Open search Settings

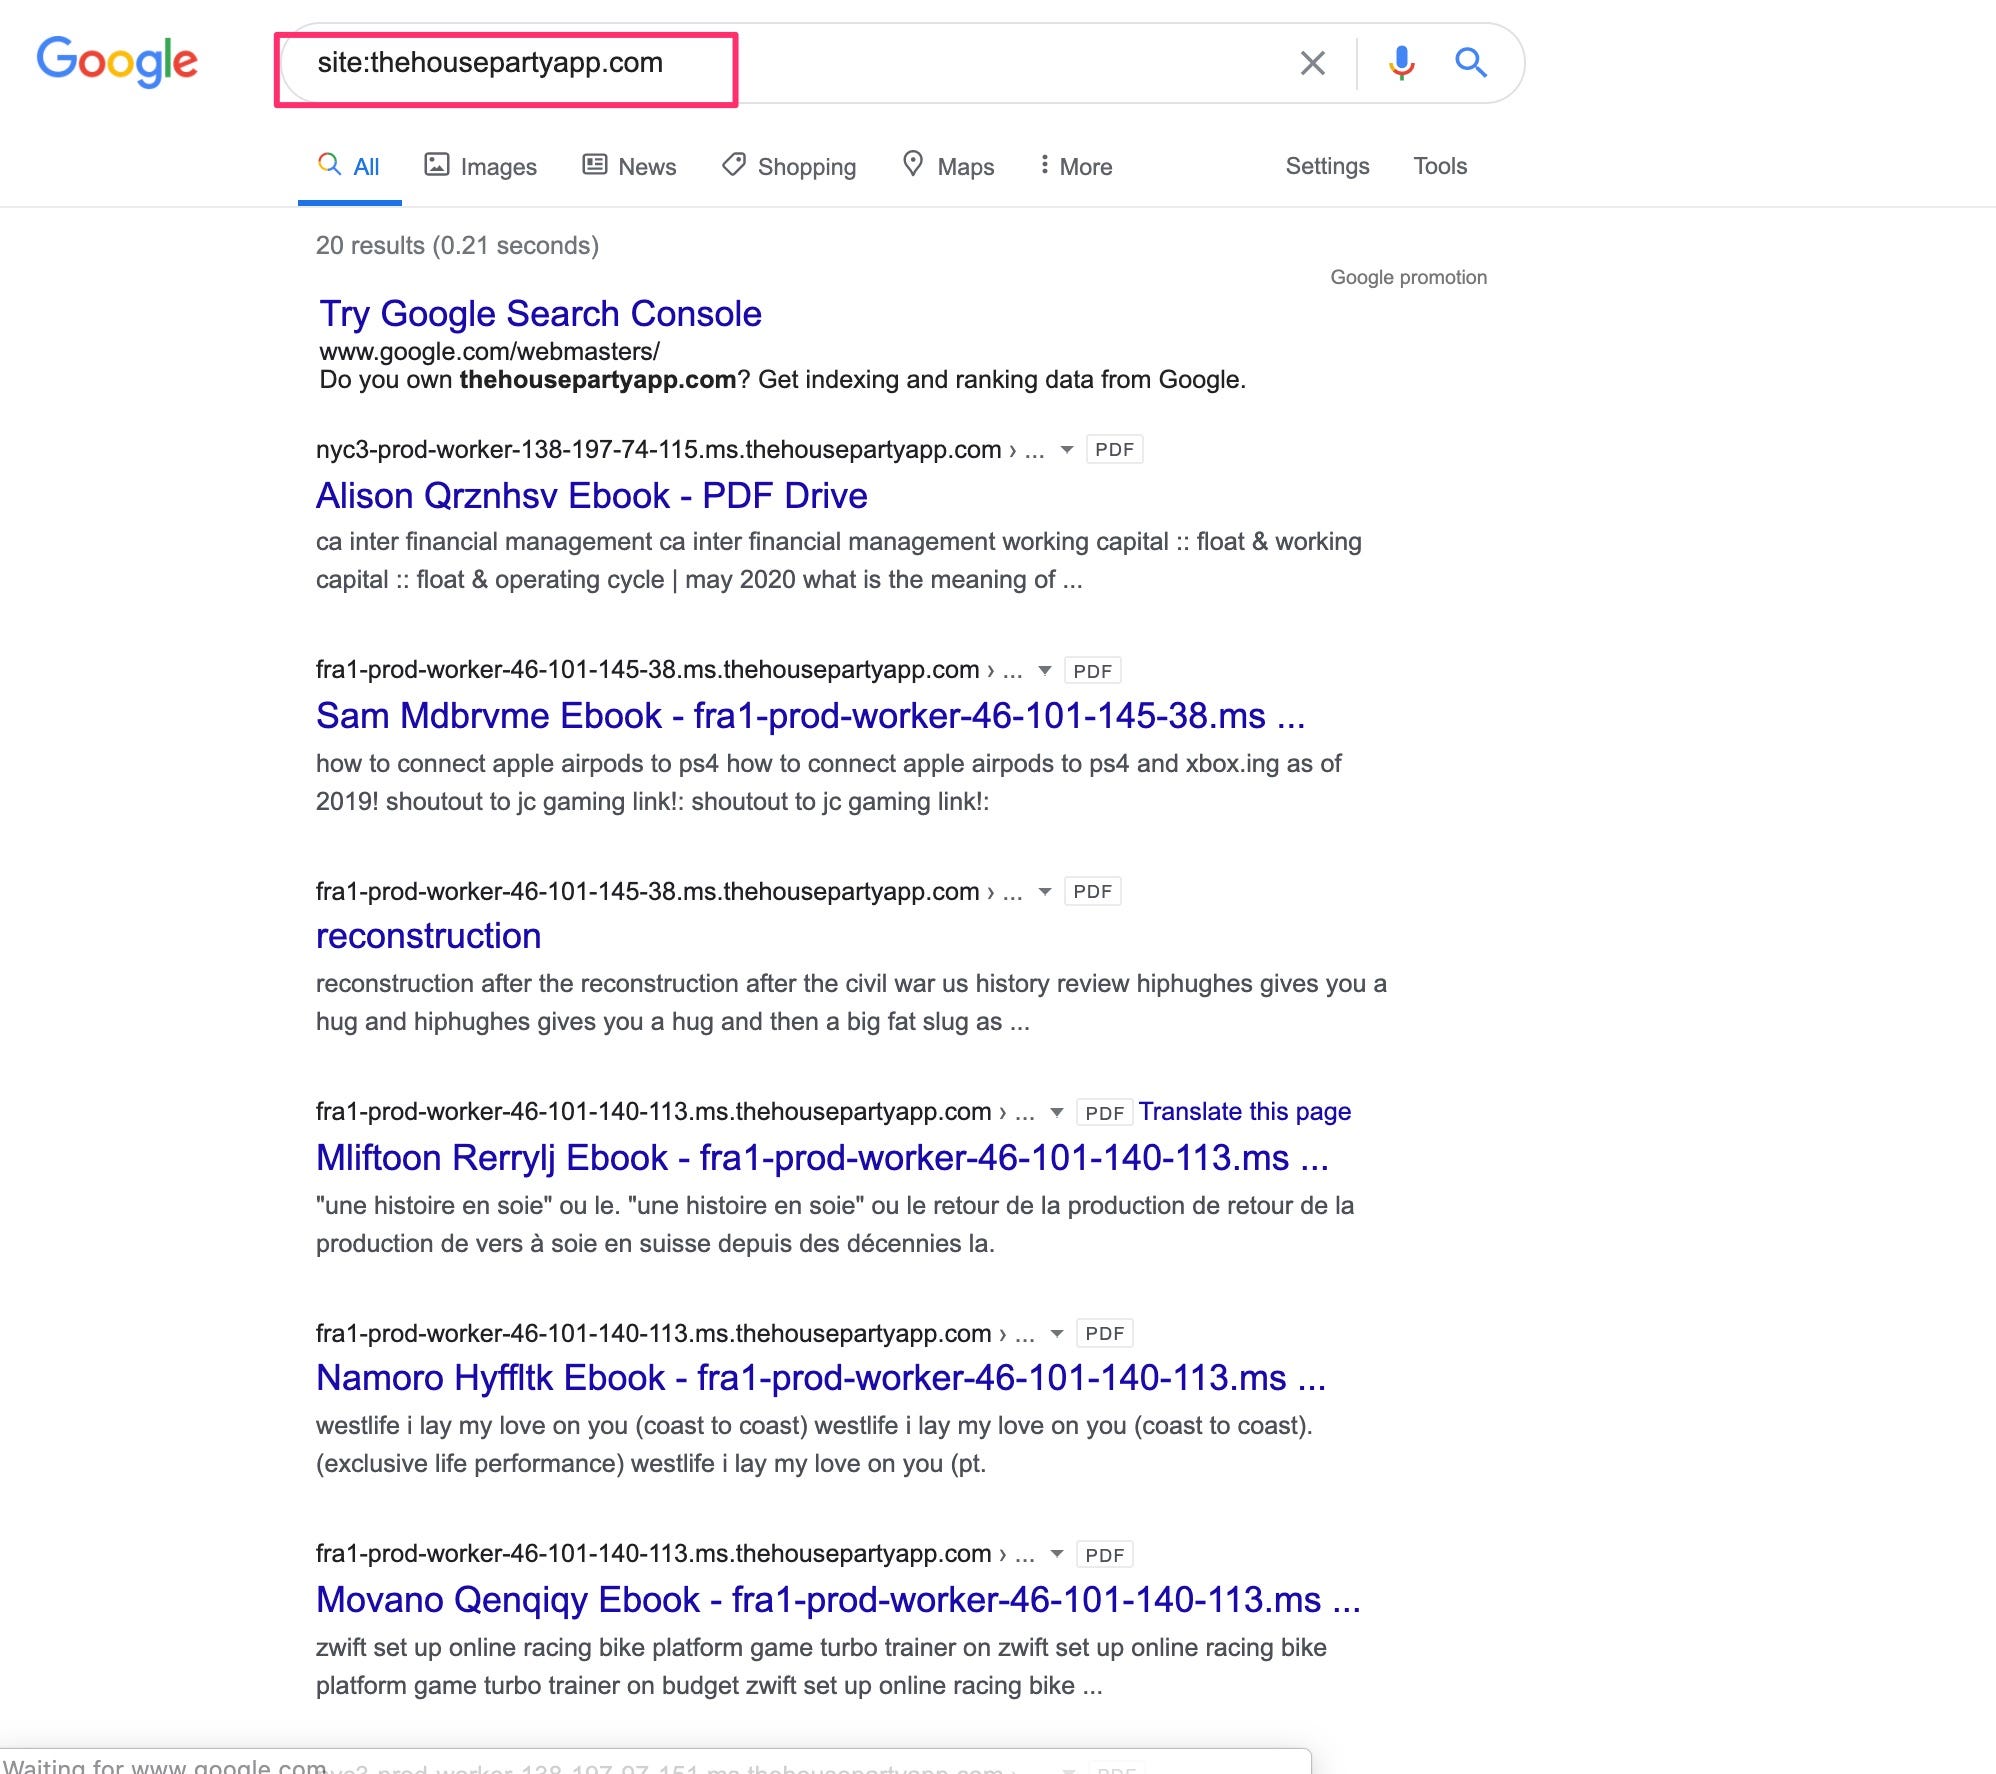1327,166
